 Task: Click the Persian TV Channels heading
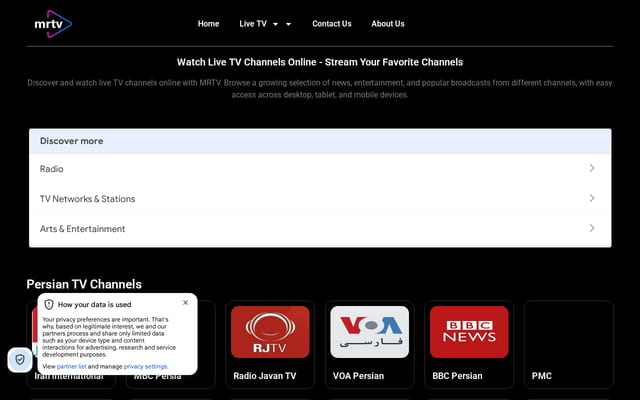[84, 284]
